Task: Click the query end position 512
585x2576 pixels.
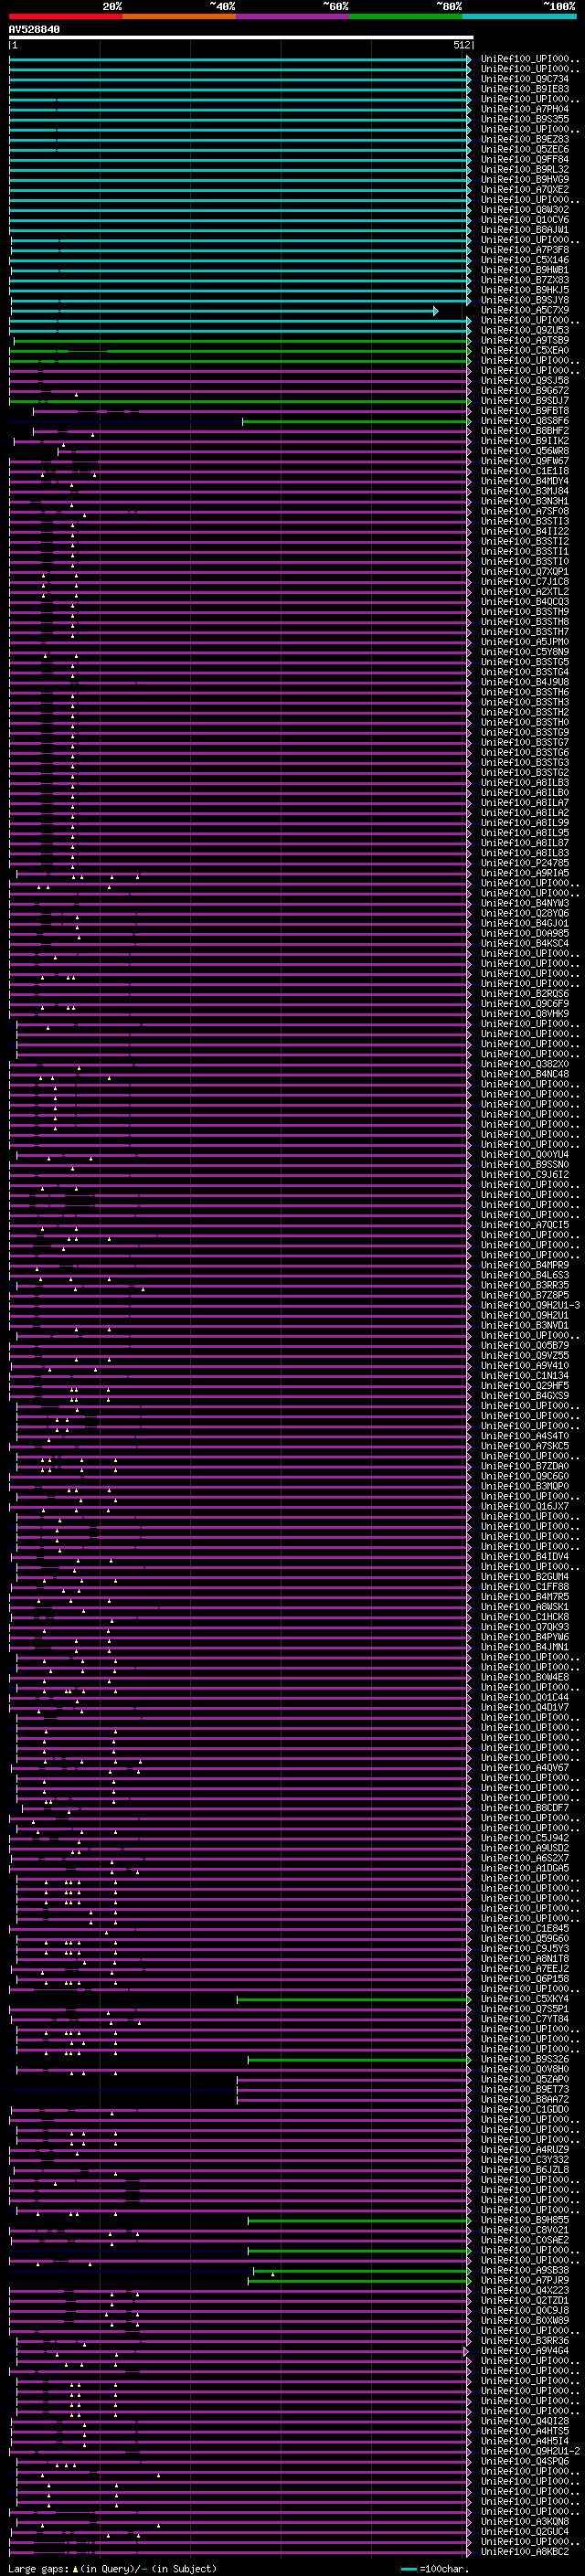Action: click(x=461, y=45)
